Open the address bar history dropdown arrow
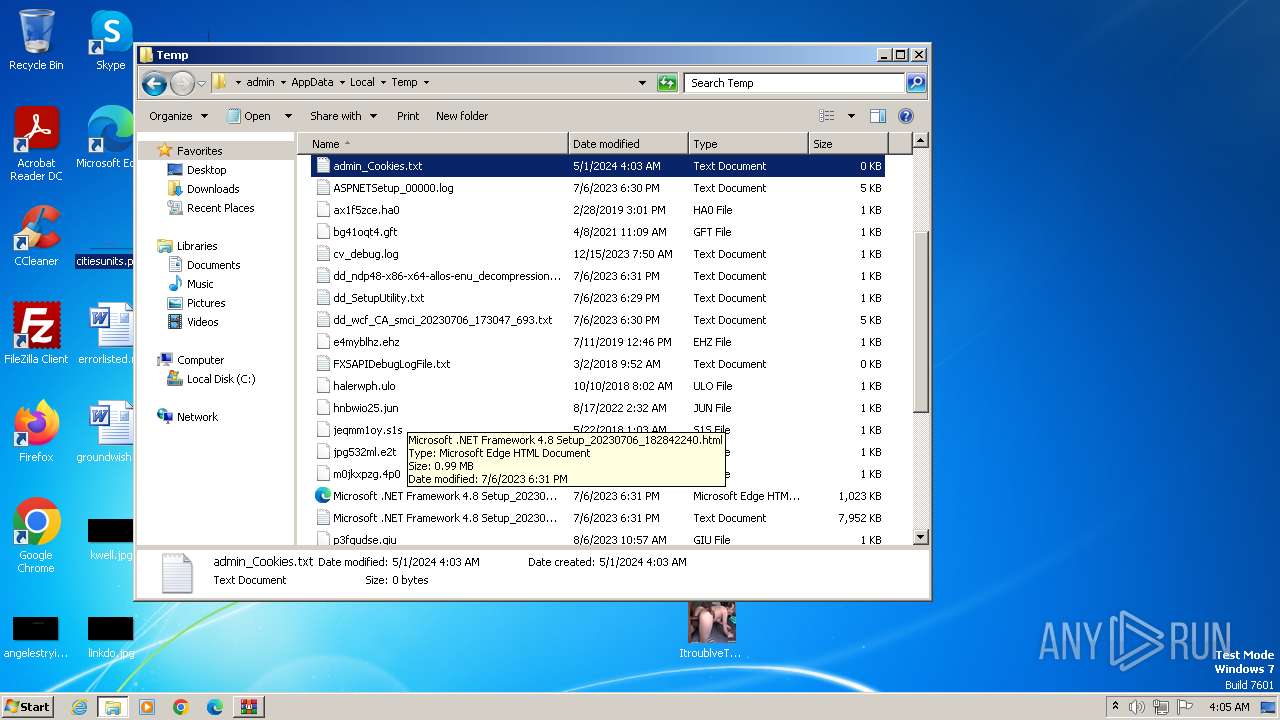Screen dimensions: 1280x720 tap(642, 83)
